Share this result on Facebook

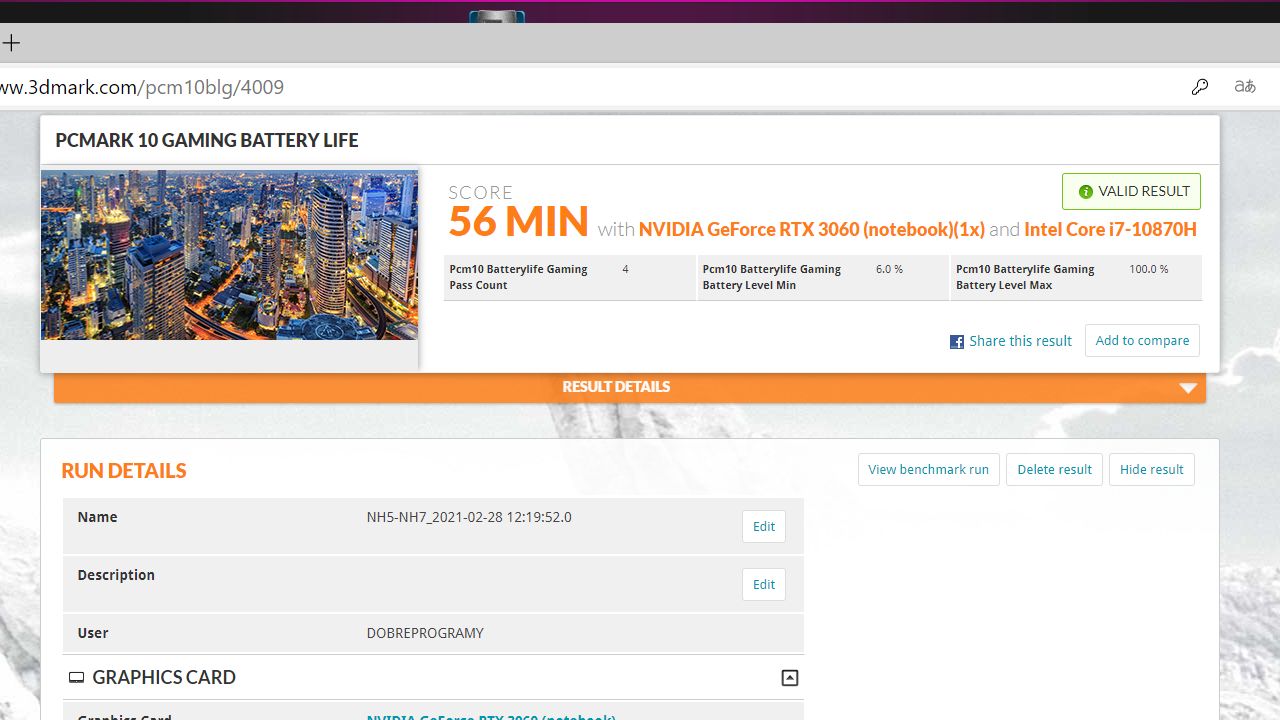point(1011,341)
